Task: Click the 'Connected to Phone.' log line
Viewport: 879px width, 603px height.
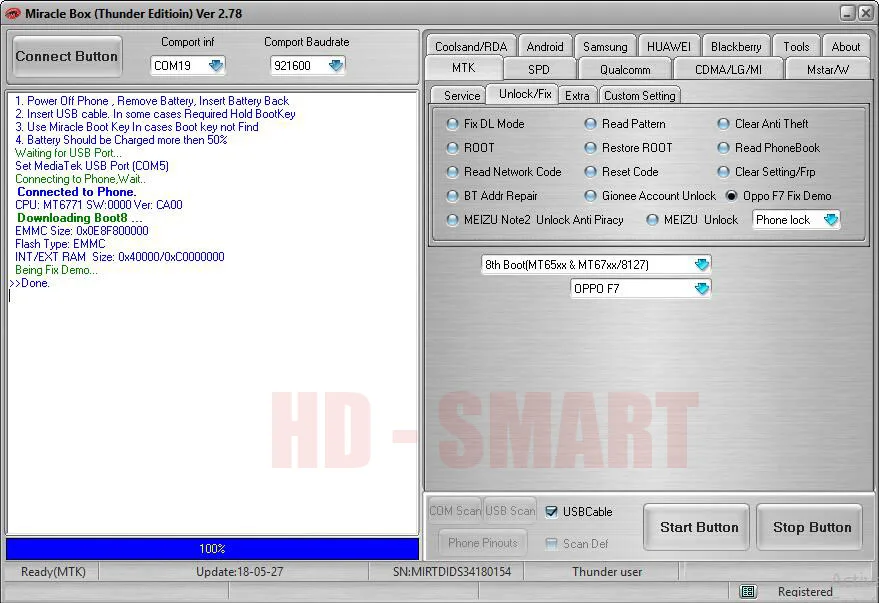Action: (x=76, y=192)
